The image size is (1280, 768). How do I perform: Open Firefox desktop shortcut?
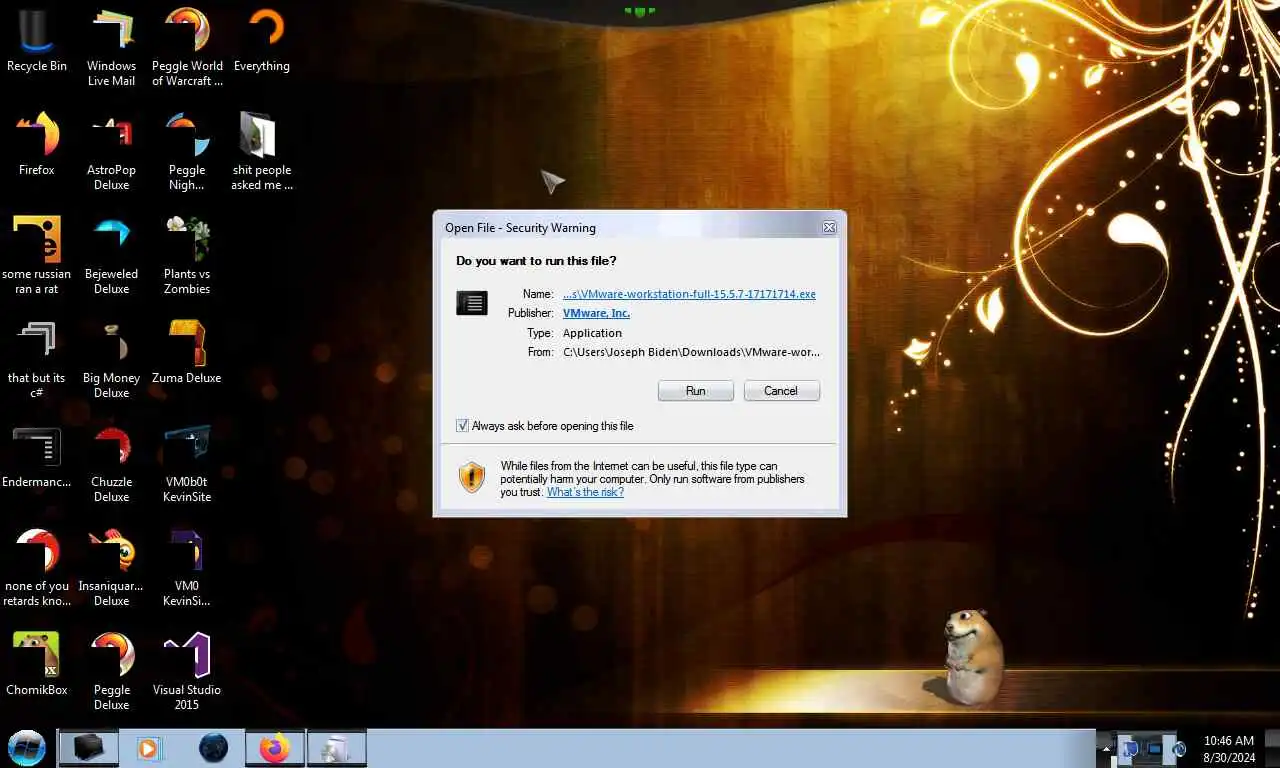pyautogui.click(x=37, y=144)
